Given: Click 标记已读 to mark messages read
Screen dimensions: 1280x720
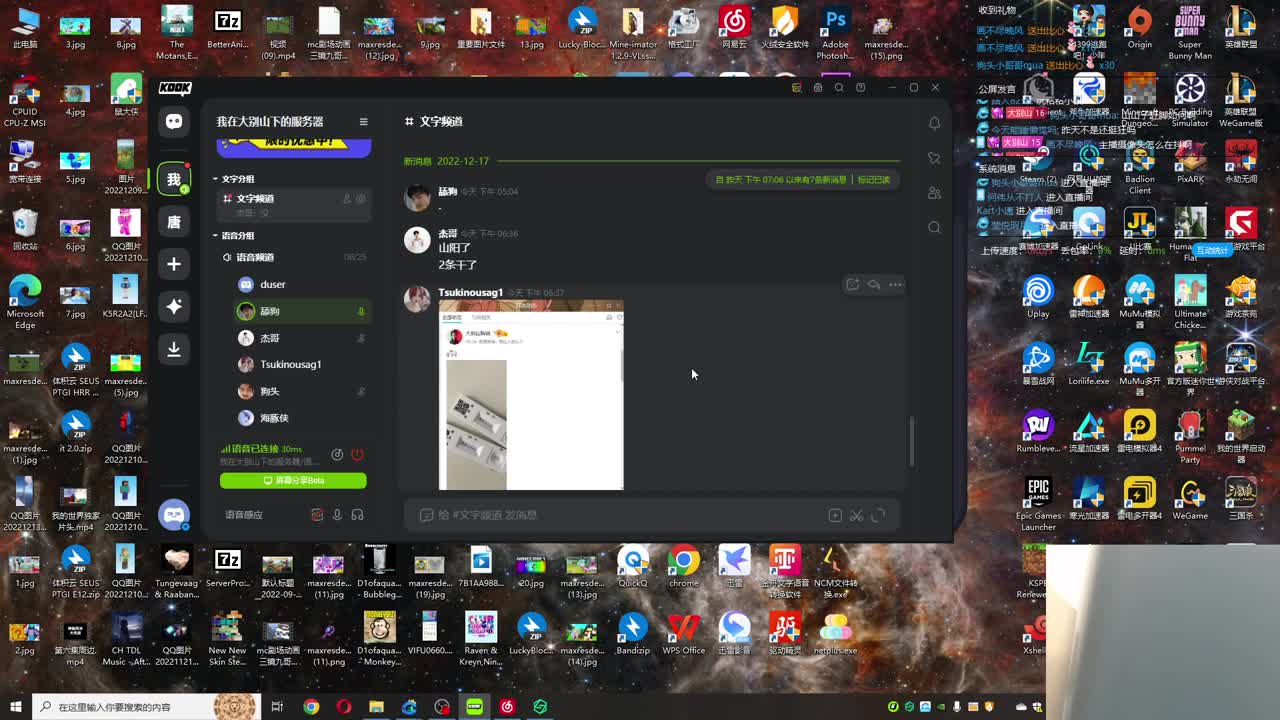Looking at the screenshot, I should click(873, 180).
